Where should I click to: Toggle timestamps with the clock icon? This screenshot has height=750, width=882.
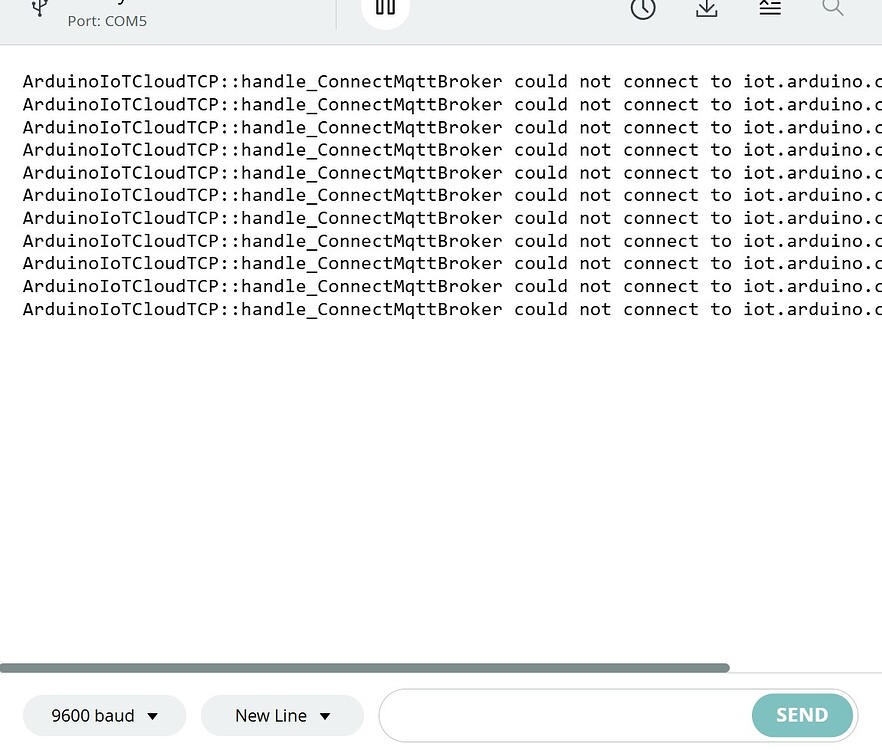[x=643, y=9]
